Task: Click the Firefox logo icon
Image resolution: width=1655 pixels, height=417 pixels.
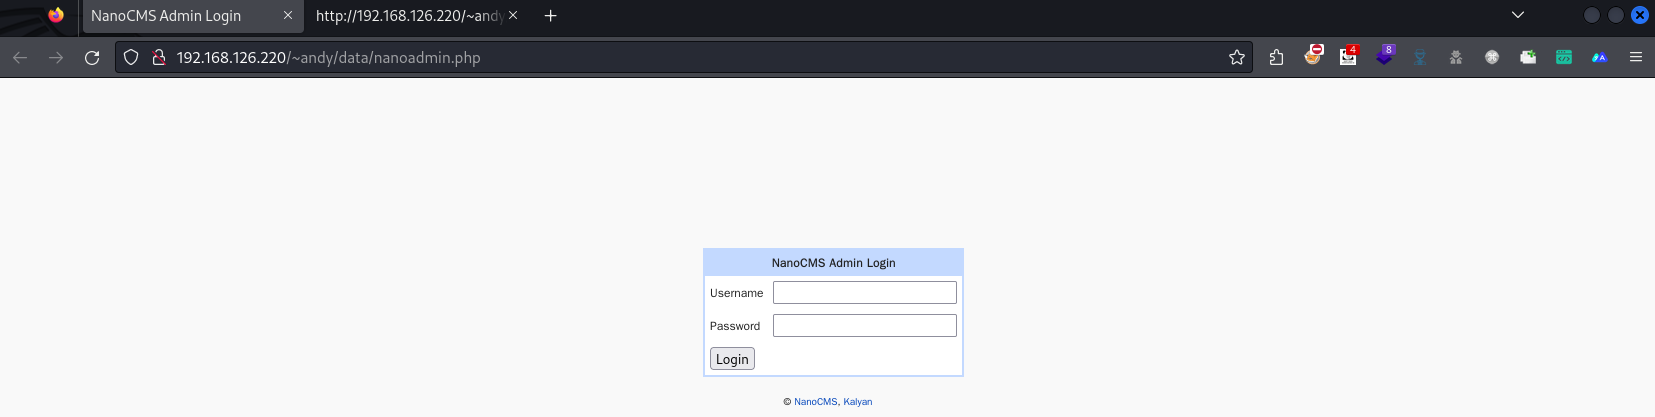Action: [56, 15]
